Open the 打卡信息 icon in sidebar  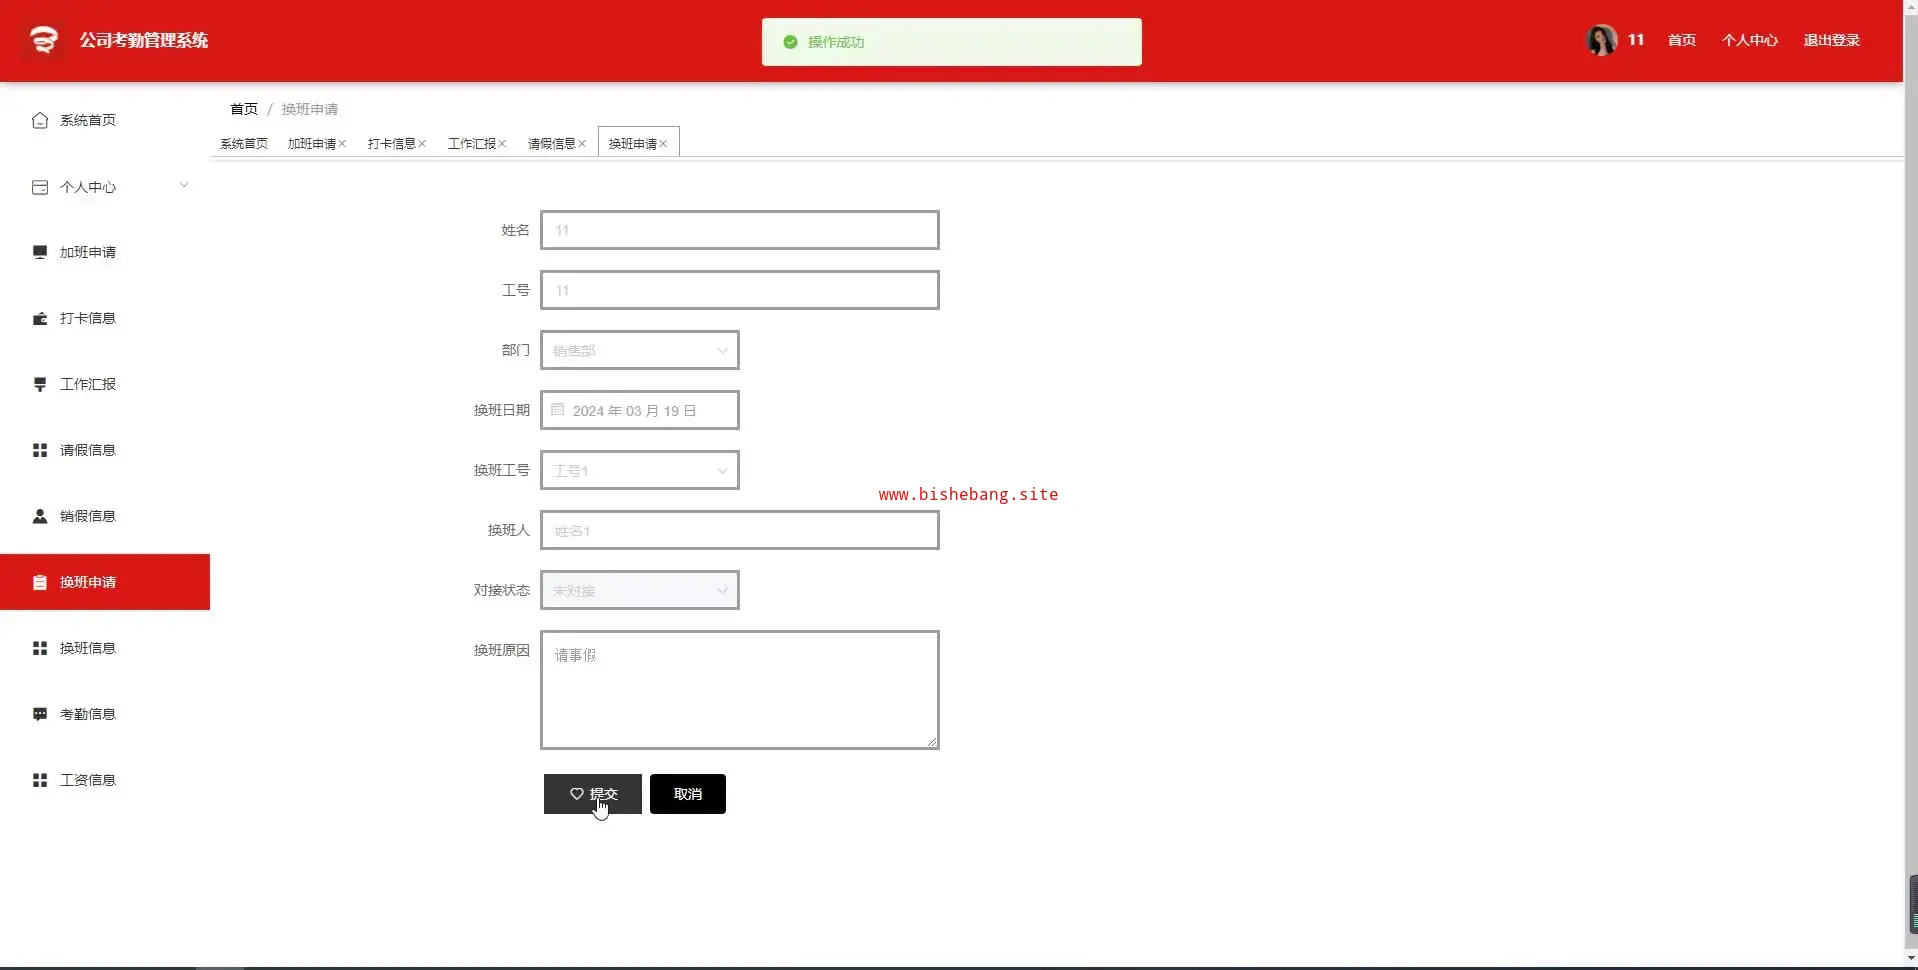point(40,318)
